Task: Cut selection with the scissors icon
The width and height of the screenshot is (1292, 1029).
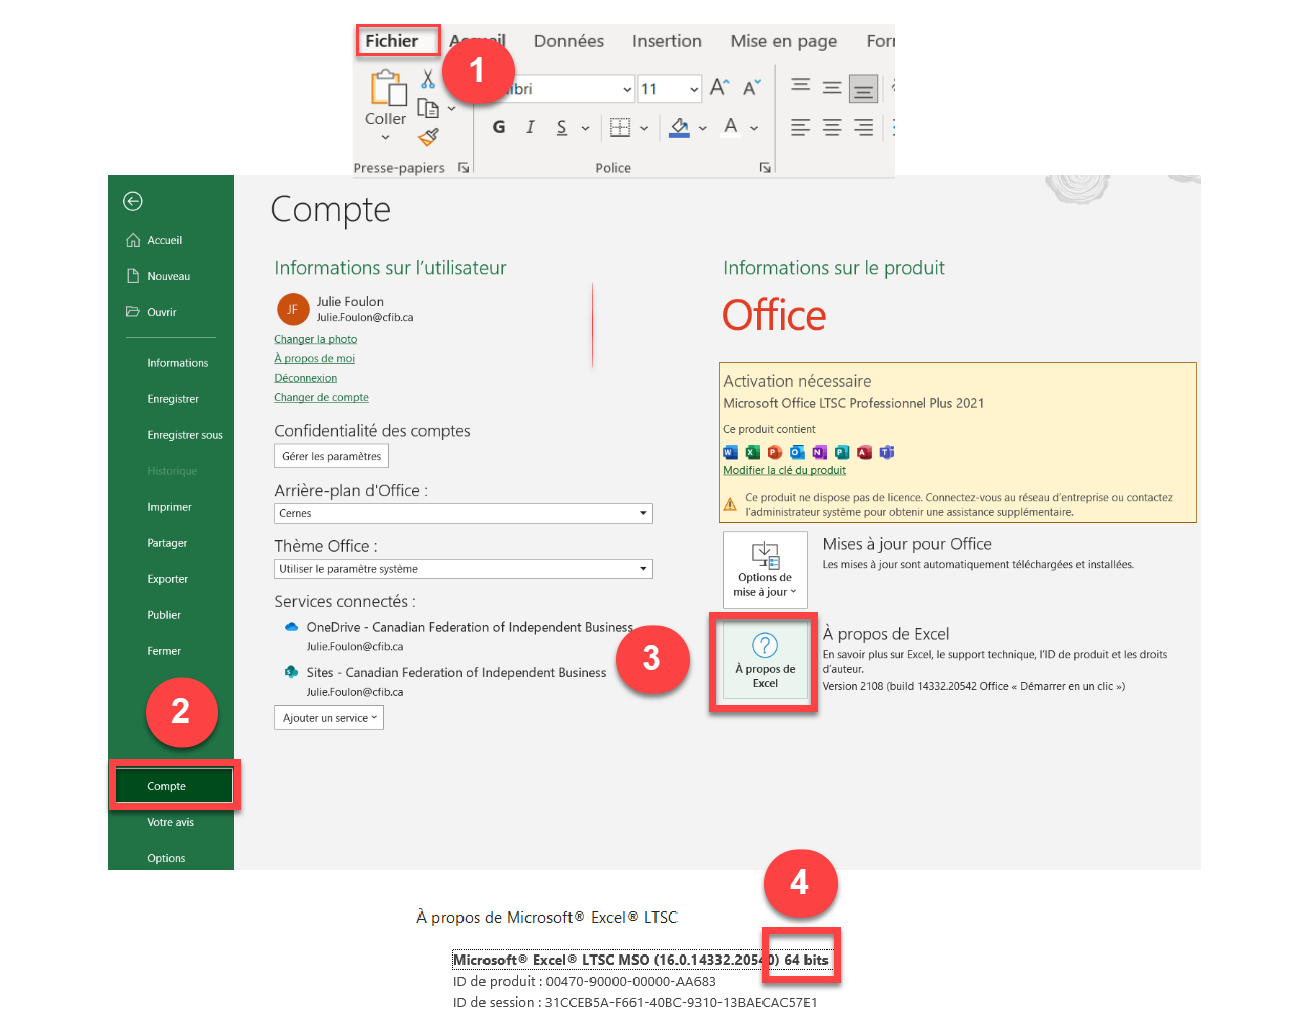Action: tap(428, 79)
